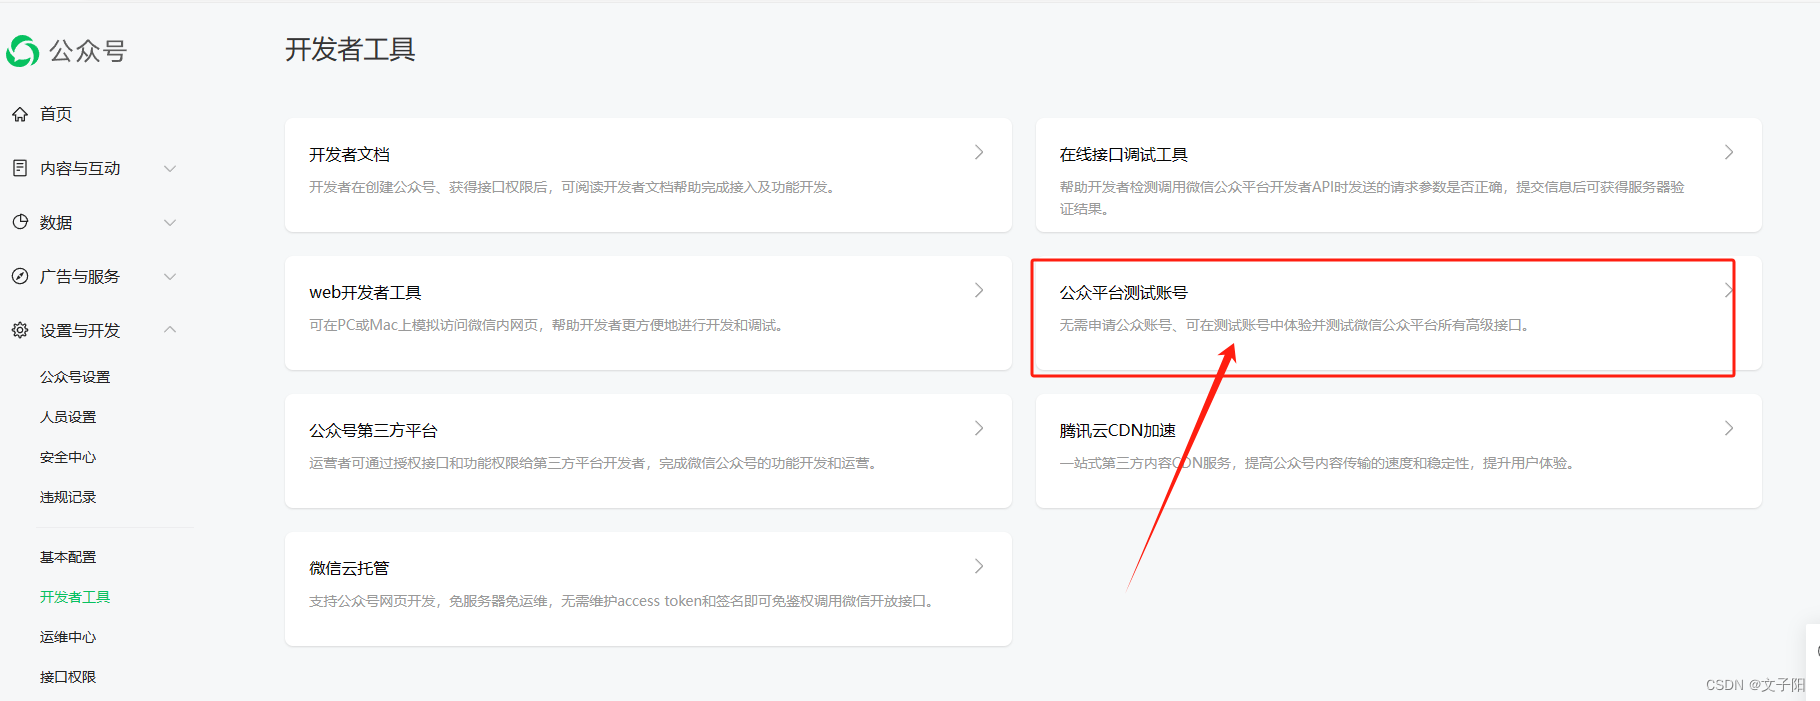This screenshot has height=701, width=1820.
Task: Collapse the 设置与开发 menu chevron
Action: pos(170,329)
